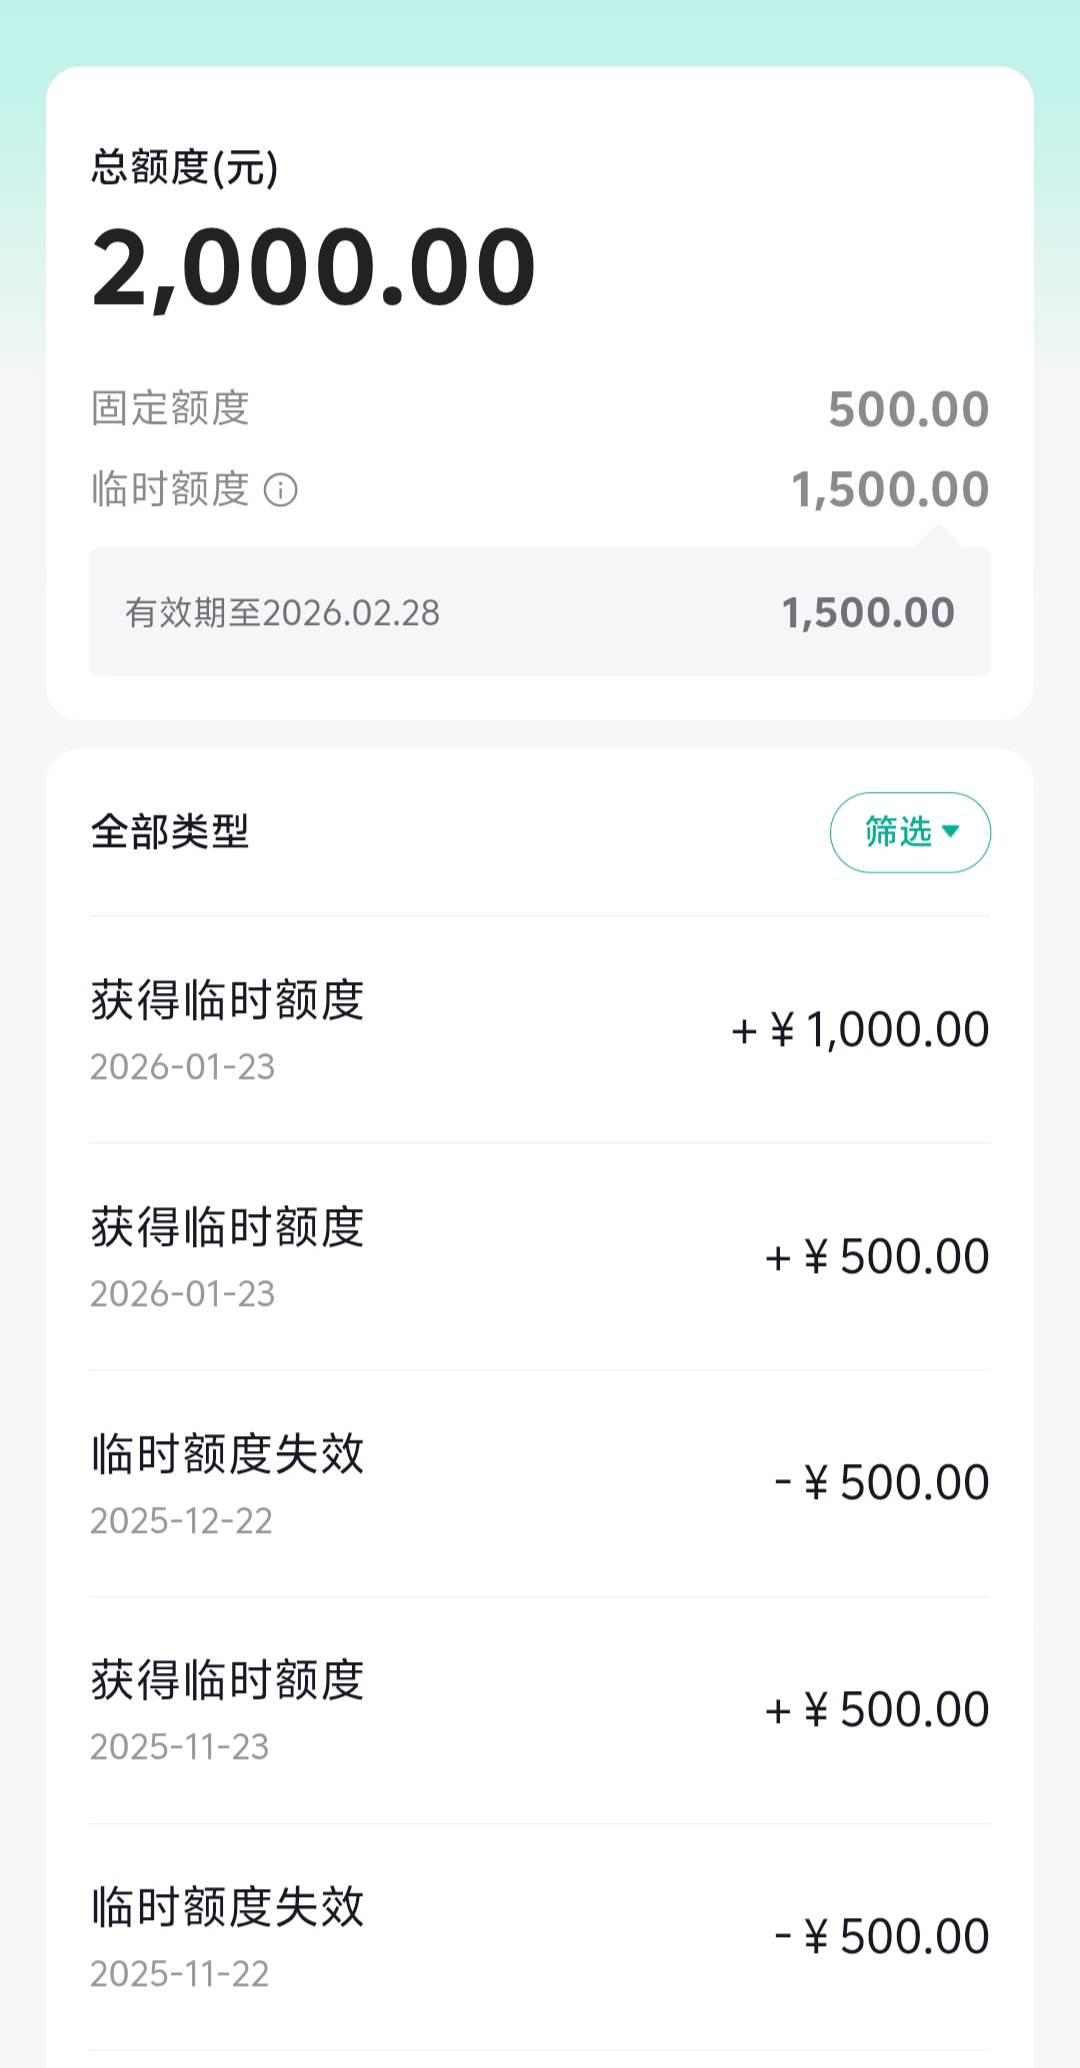View 获得临时额度 entry dated 2025-11-23
The height and width of the screenshot is (2068, 1080).
coord(540,1710)
